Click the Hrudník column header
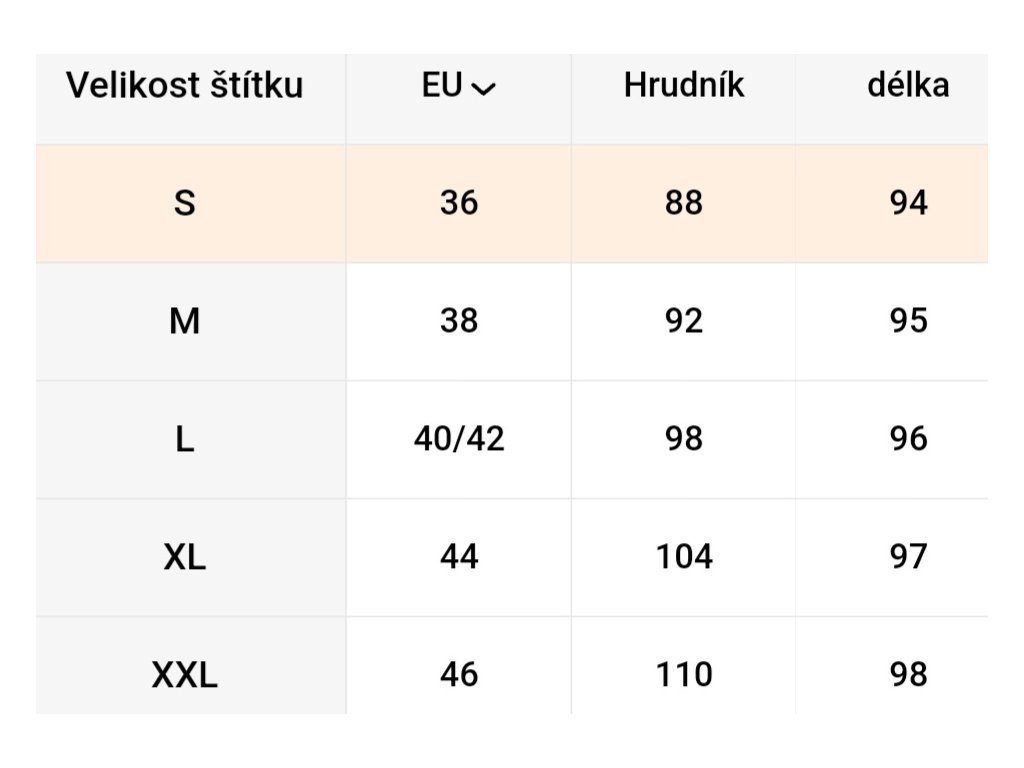Screen dimensions: 1024x768 pyautogui.click(x=684, y=86)
